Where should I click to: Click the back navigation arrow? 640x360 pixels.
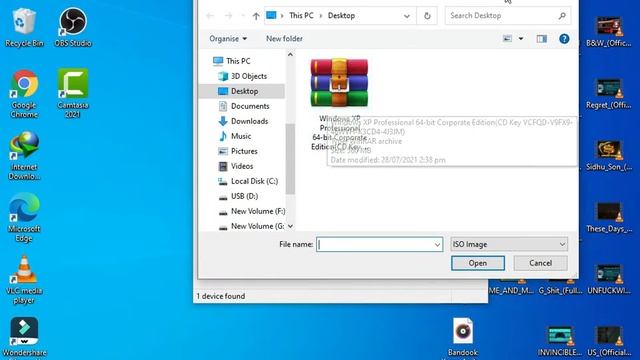[210, 16]
